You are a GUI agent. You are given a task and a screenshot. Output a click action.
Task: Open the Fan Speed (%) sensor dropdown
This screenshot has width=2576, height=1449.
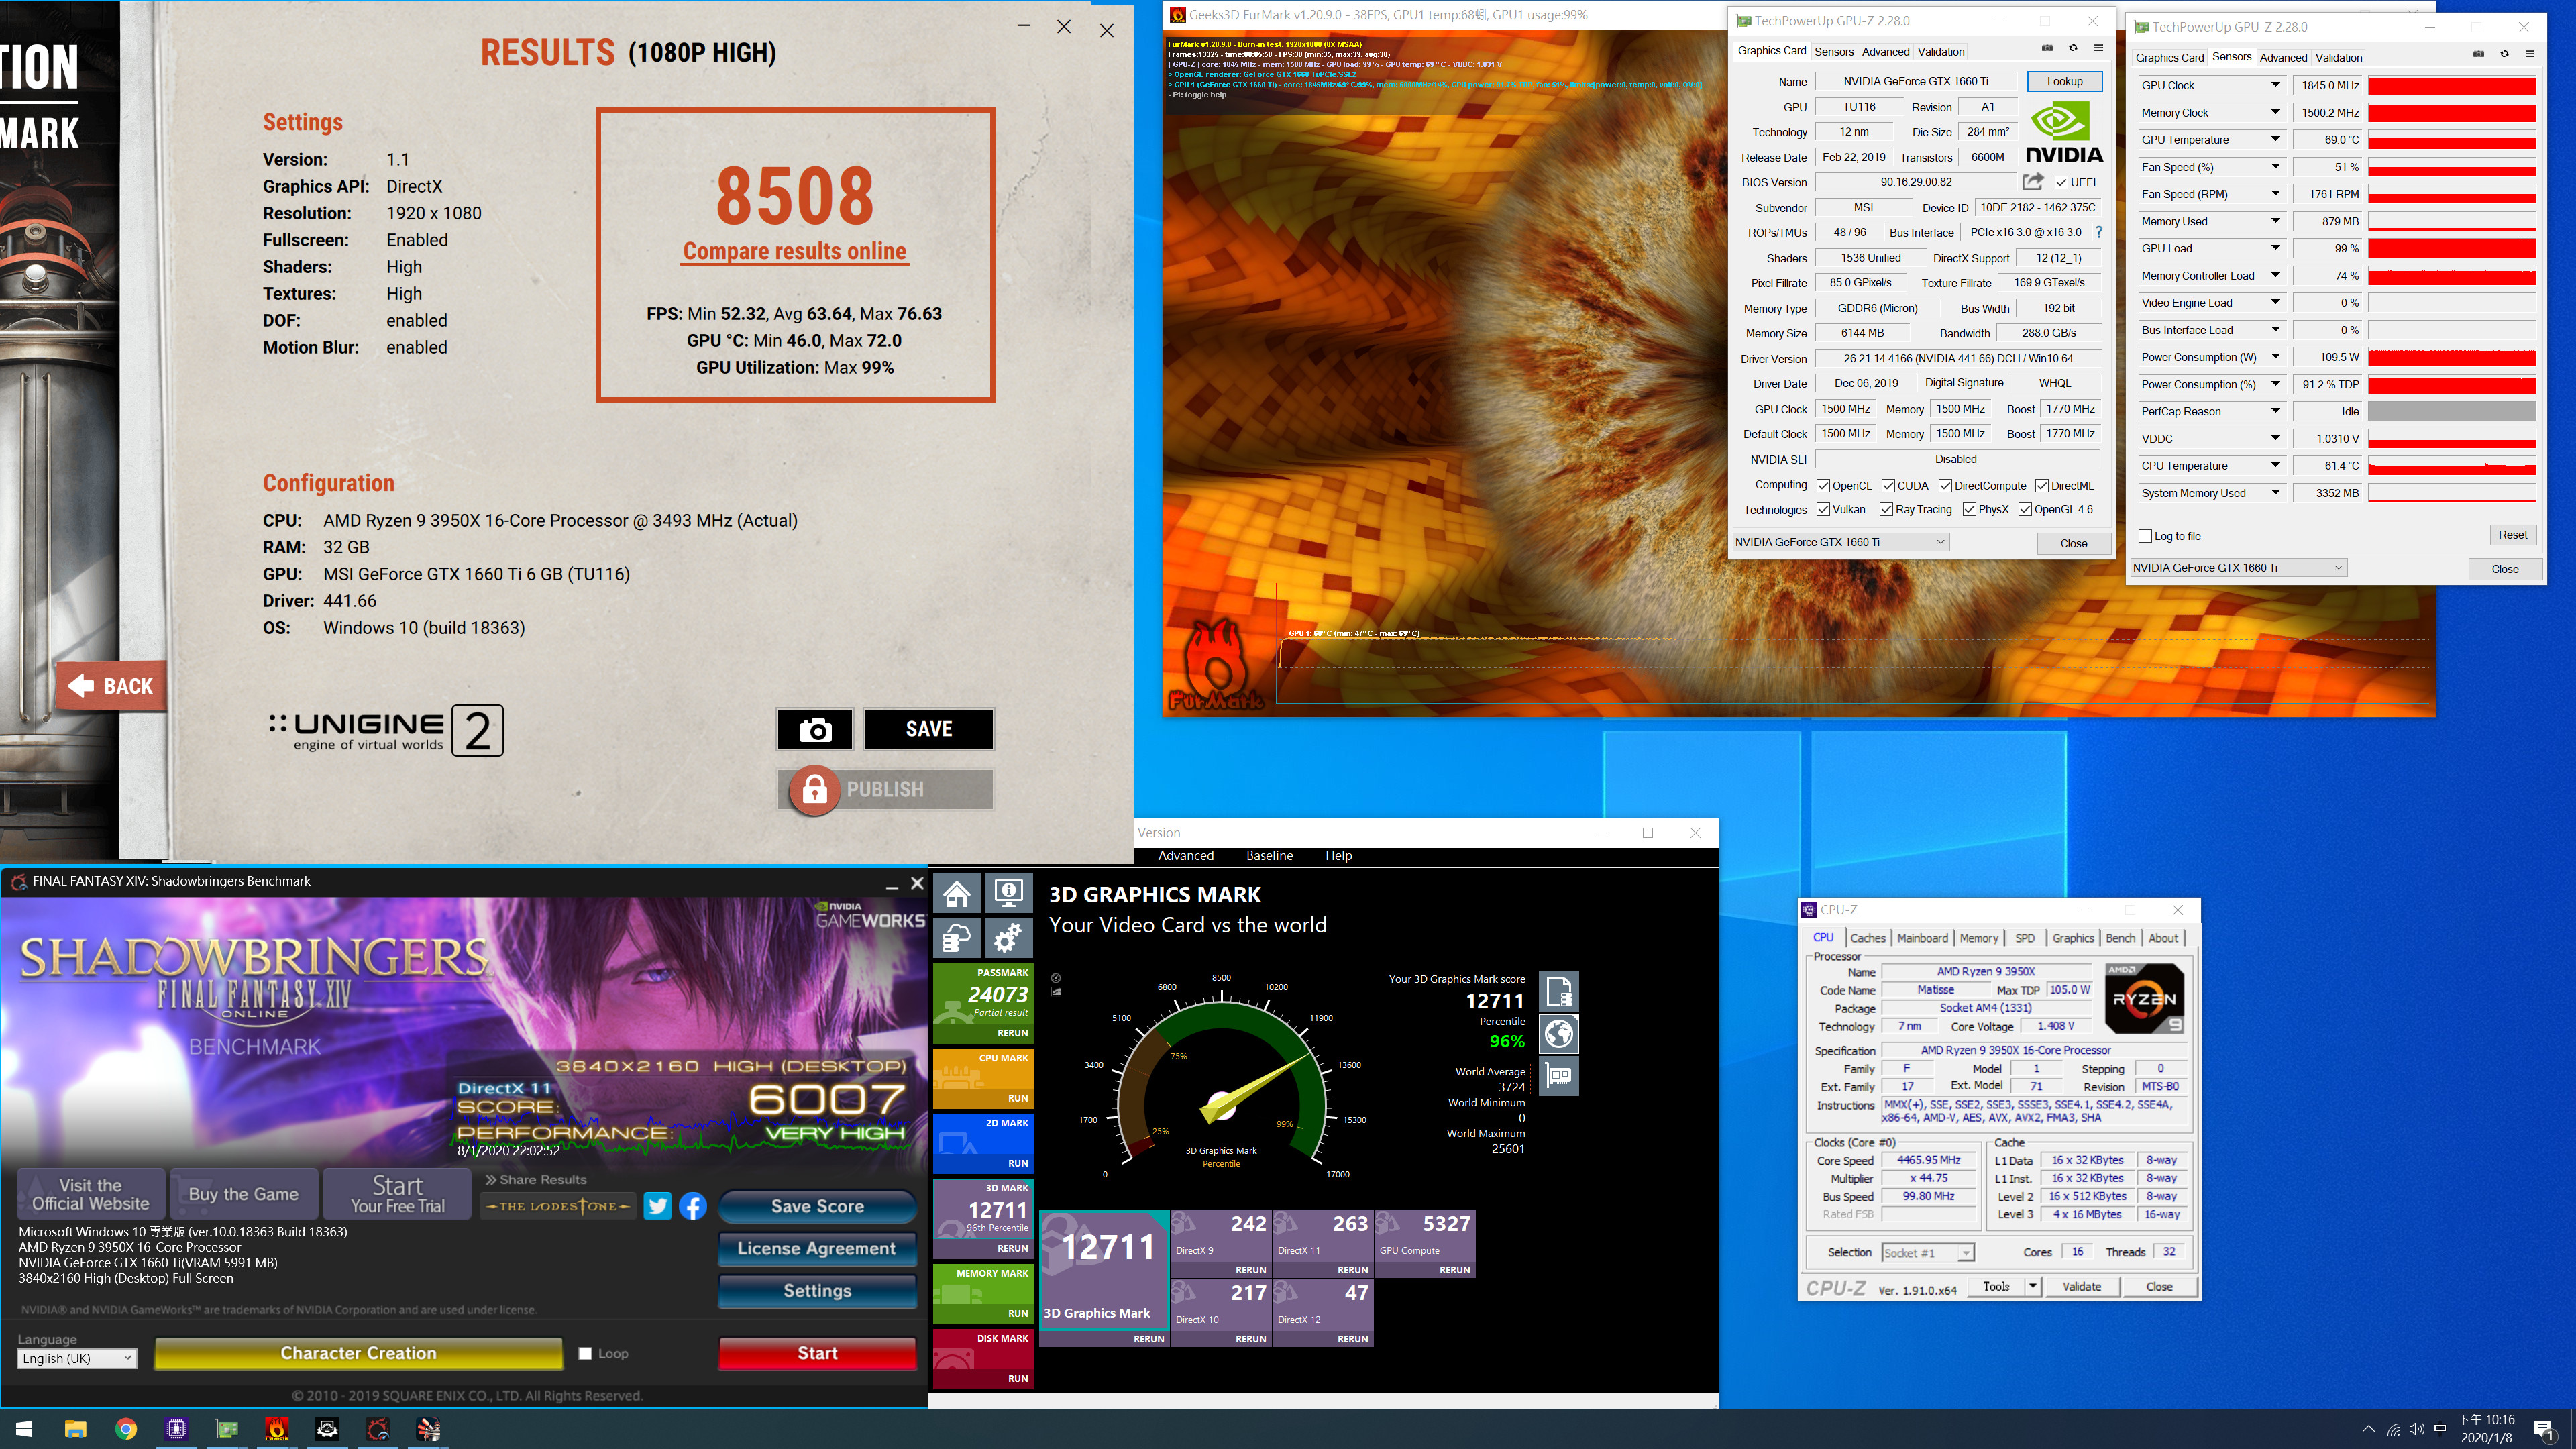pyautogui.click(x=2275, y=167)
